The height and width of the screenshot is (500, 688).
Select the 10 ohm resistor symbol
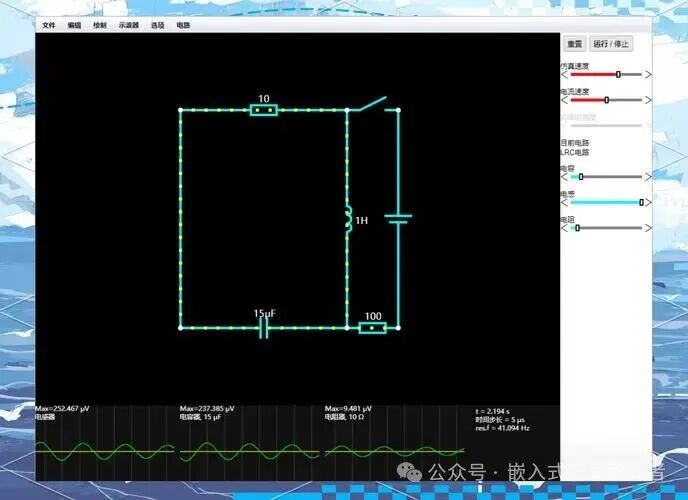264,110
